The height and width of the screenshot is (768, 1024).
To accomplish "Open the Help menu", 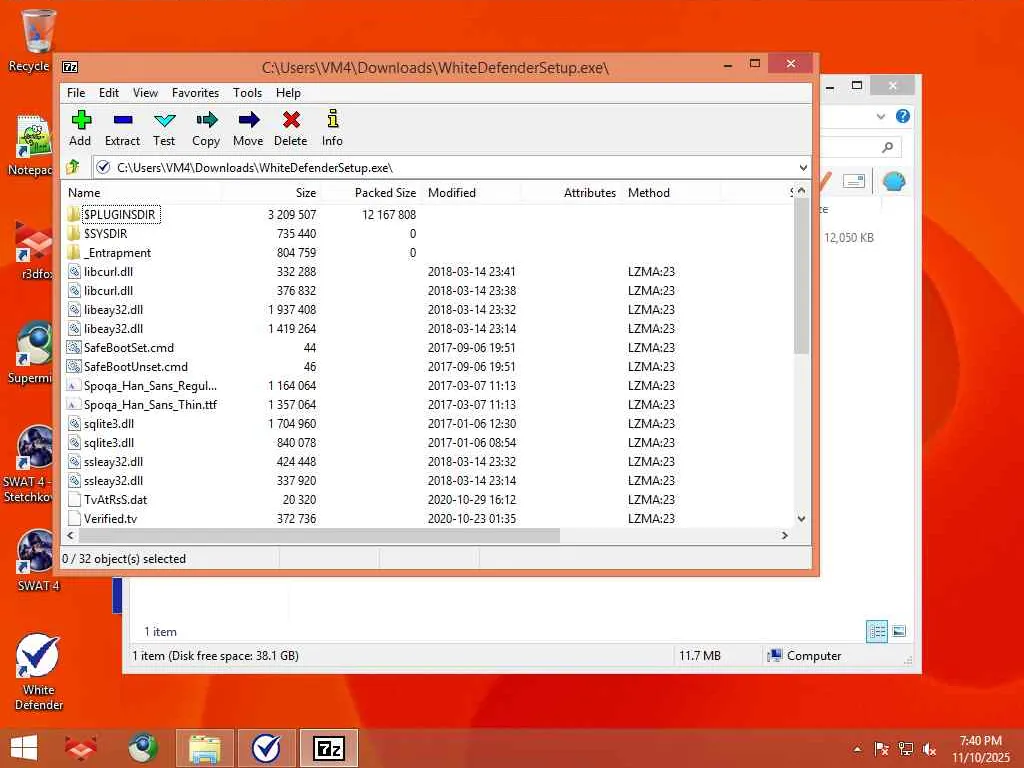I will 288,93.
